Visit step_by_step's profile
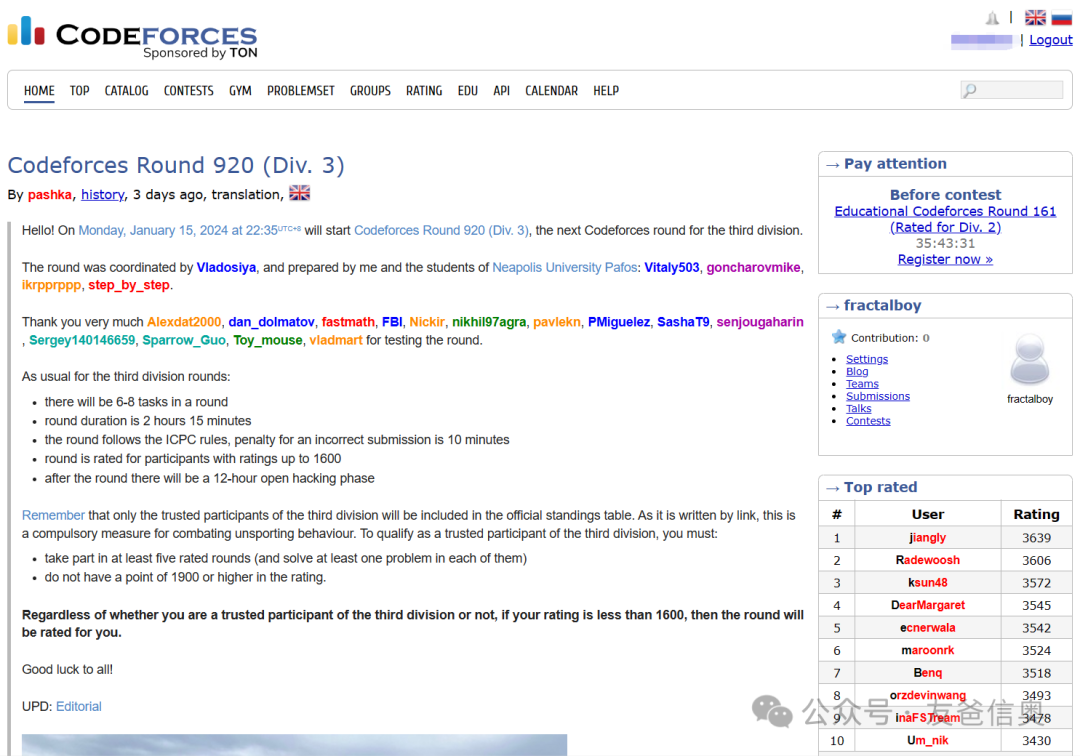 [129, 285]
